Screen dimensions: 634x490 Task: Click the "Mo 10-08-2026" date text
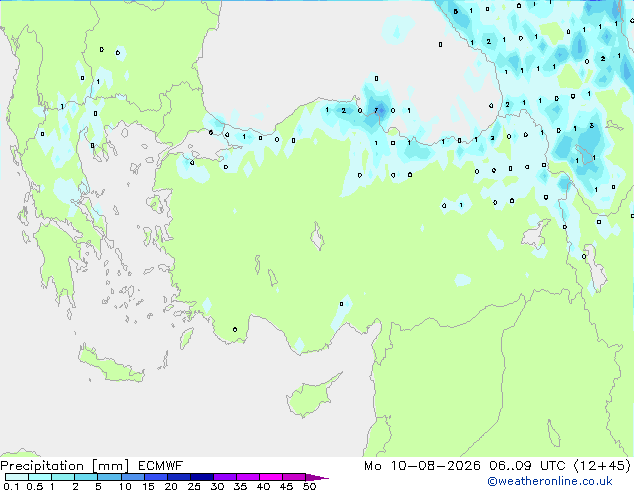[422, 466]
